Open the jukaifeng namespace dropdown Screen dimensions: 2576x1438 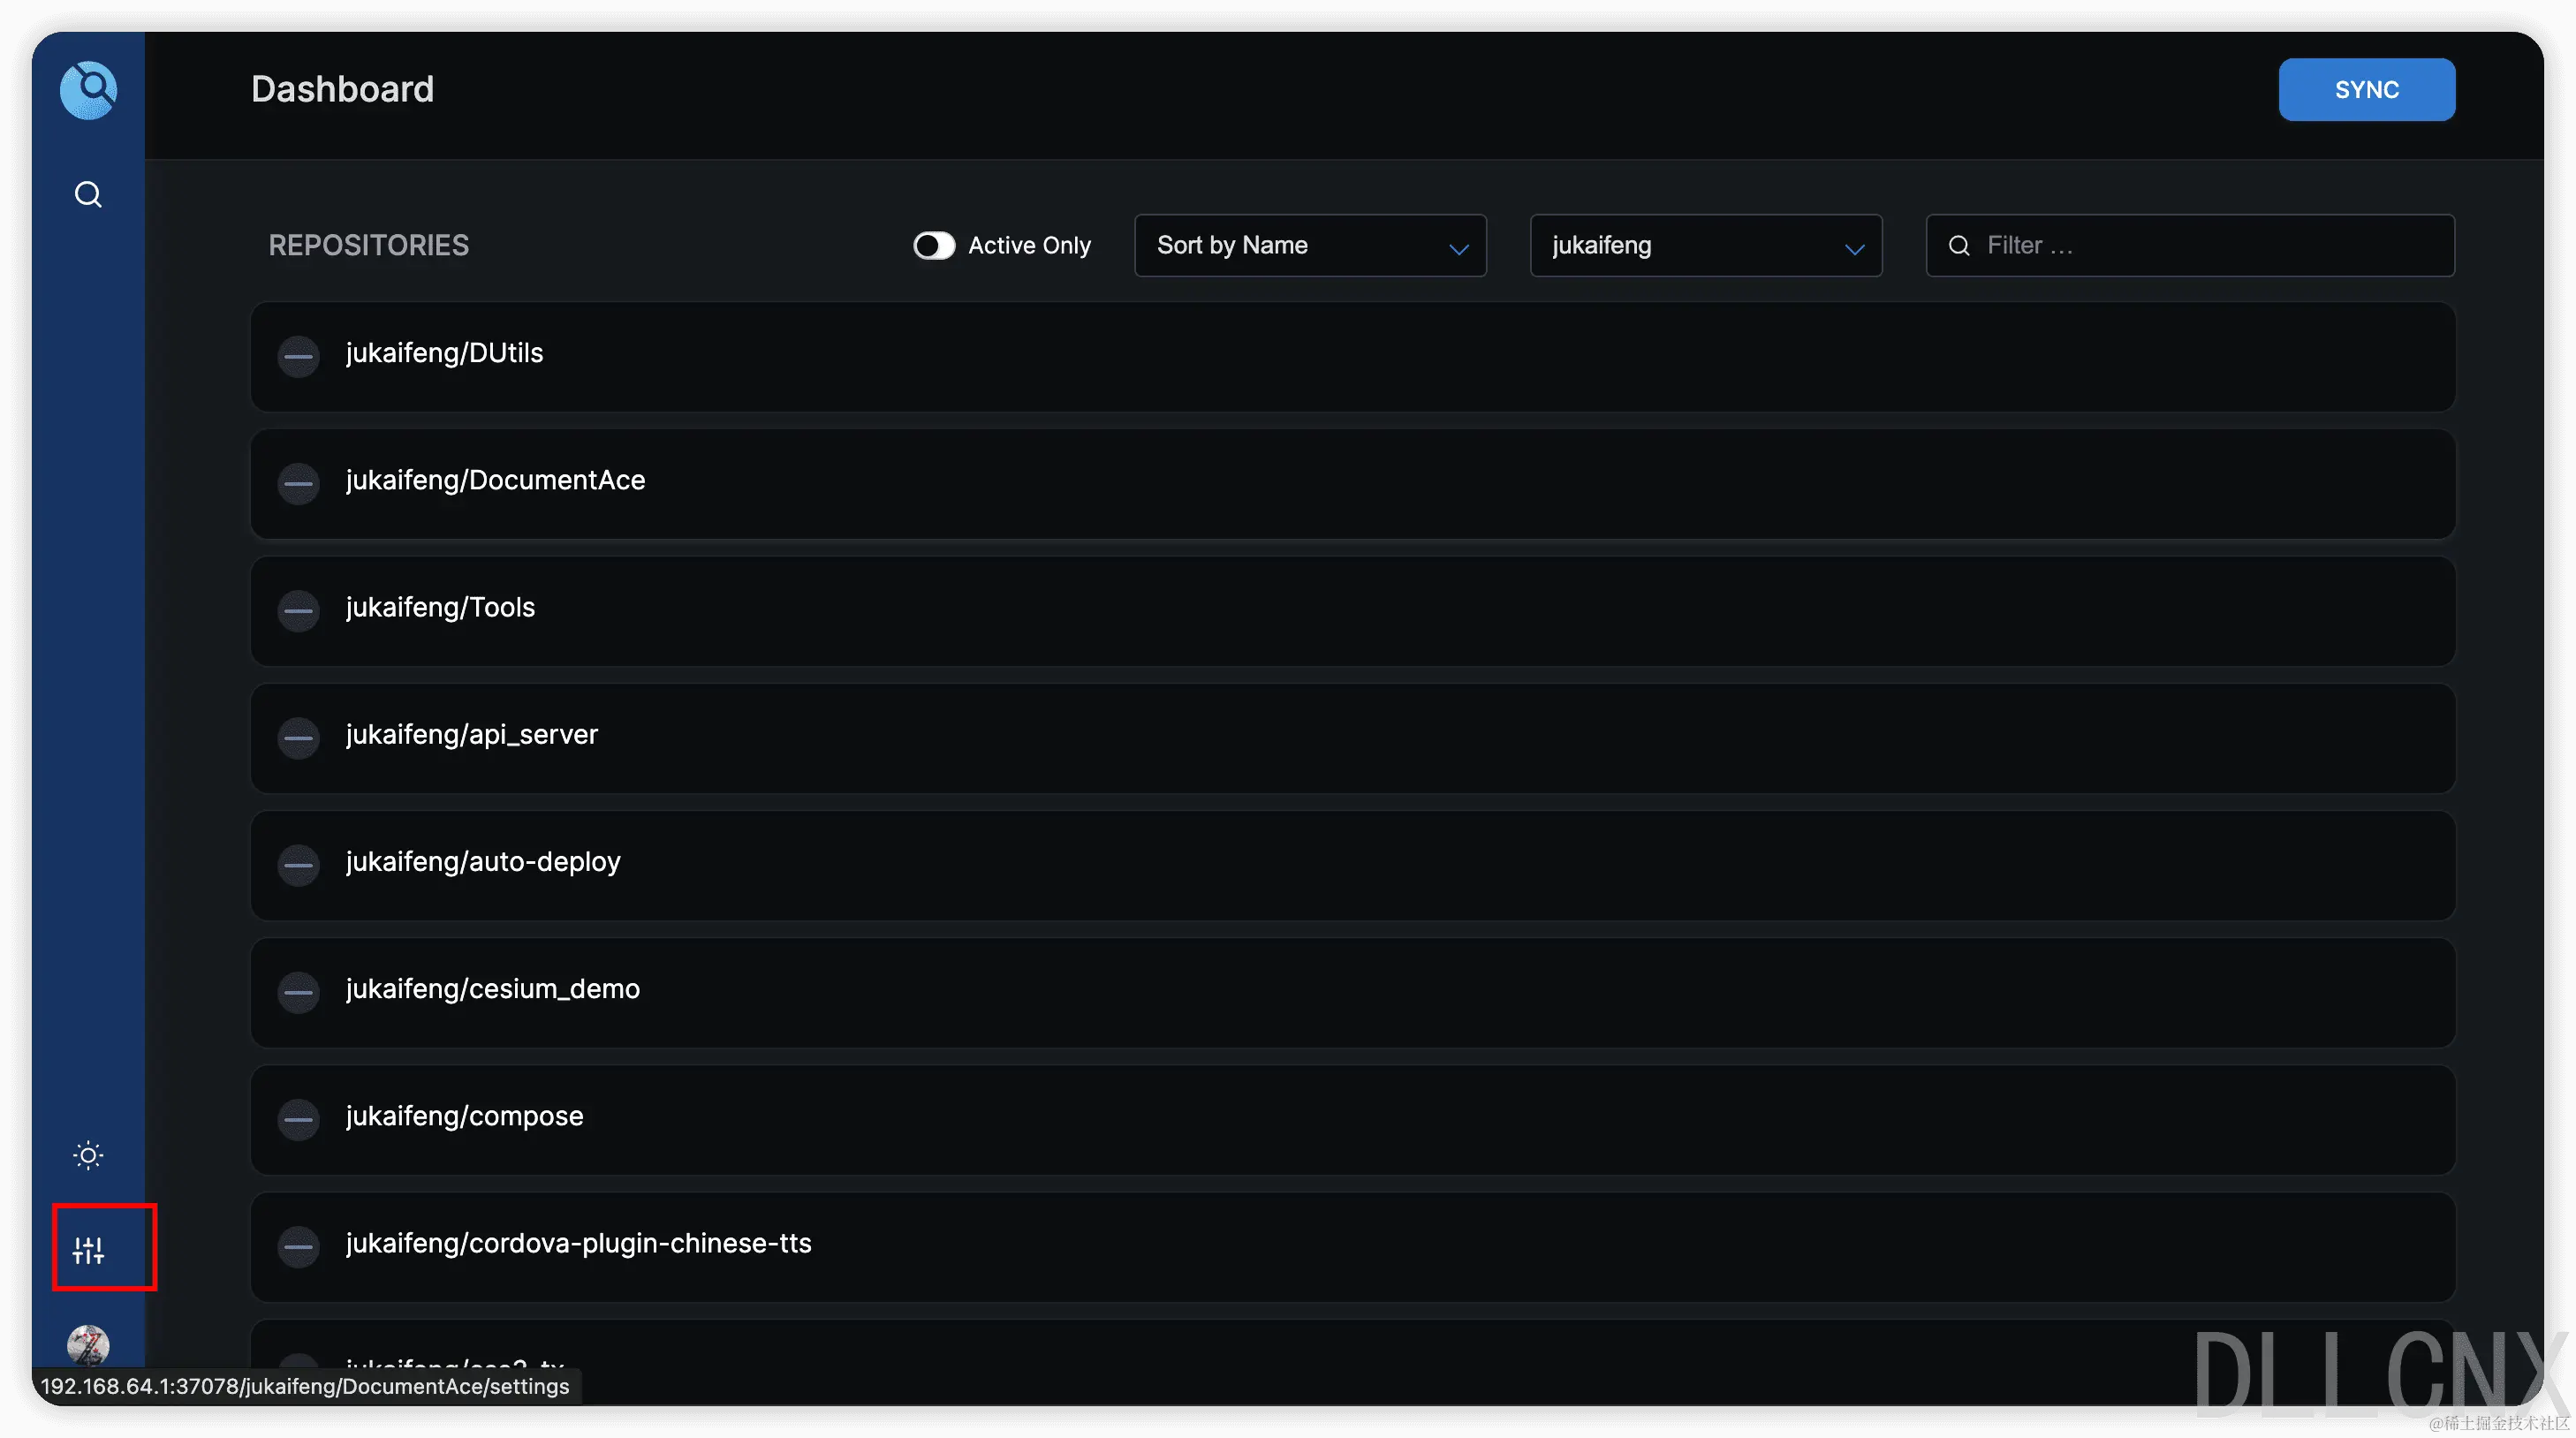[x=1705, y=246]
